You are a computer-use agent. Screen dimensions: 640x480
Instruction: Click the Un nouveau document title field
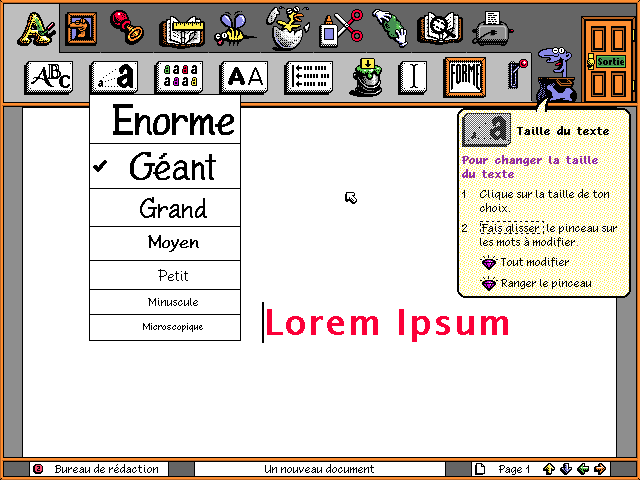coord(319,469)
